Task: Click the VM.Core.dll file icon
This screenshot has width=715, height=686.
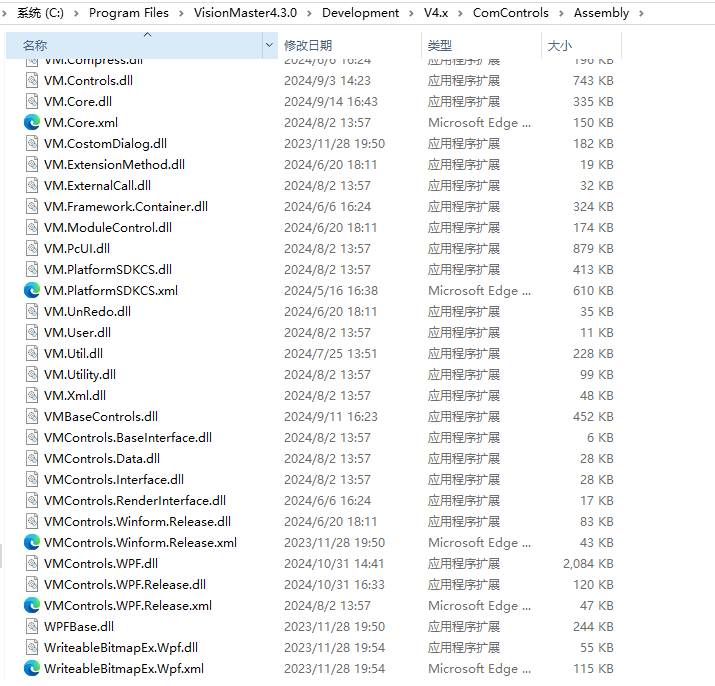Action: coord(32,102)
